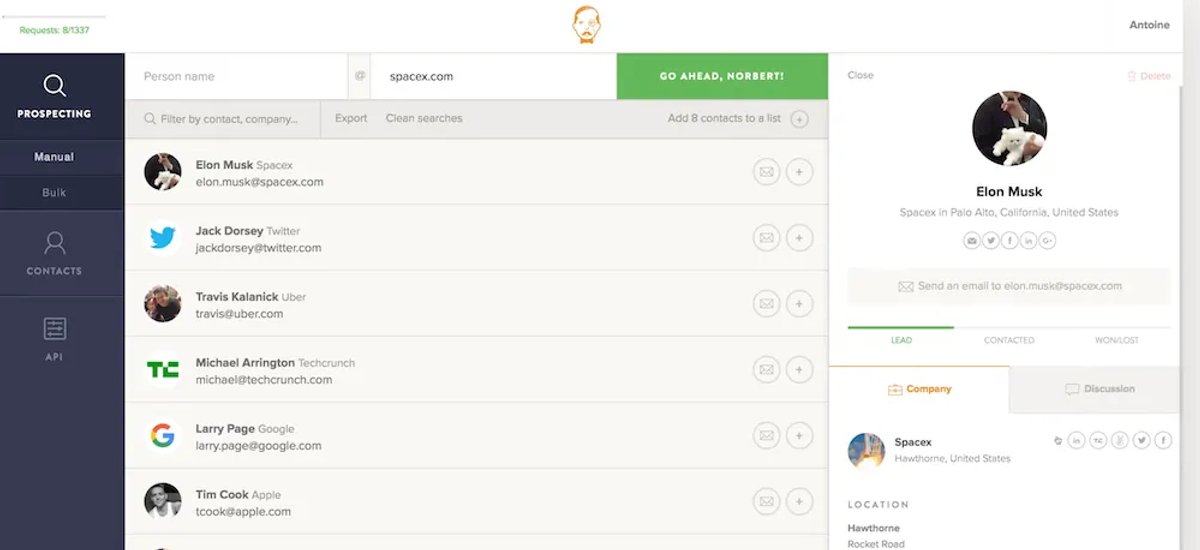Viewport: 1200px width, 550px height.
Task: Click envelope icon in Jack Dorsey row
Action: coord(766,238)
